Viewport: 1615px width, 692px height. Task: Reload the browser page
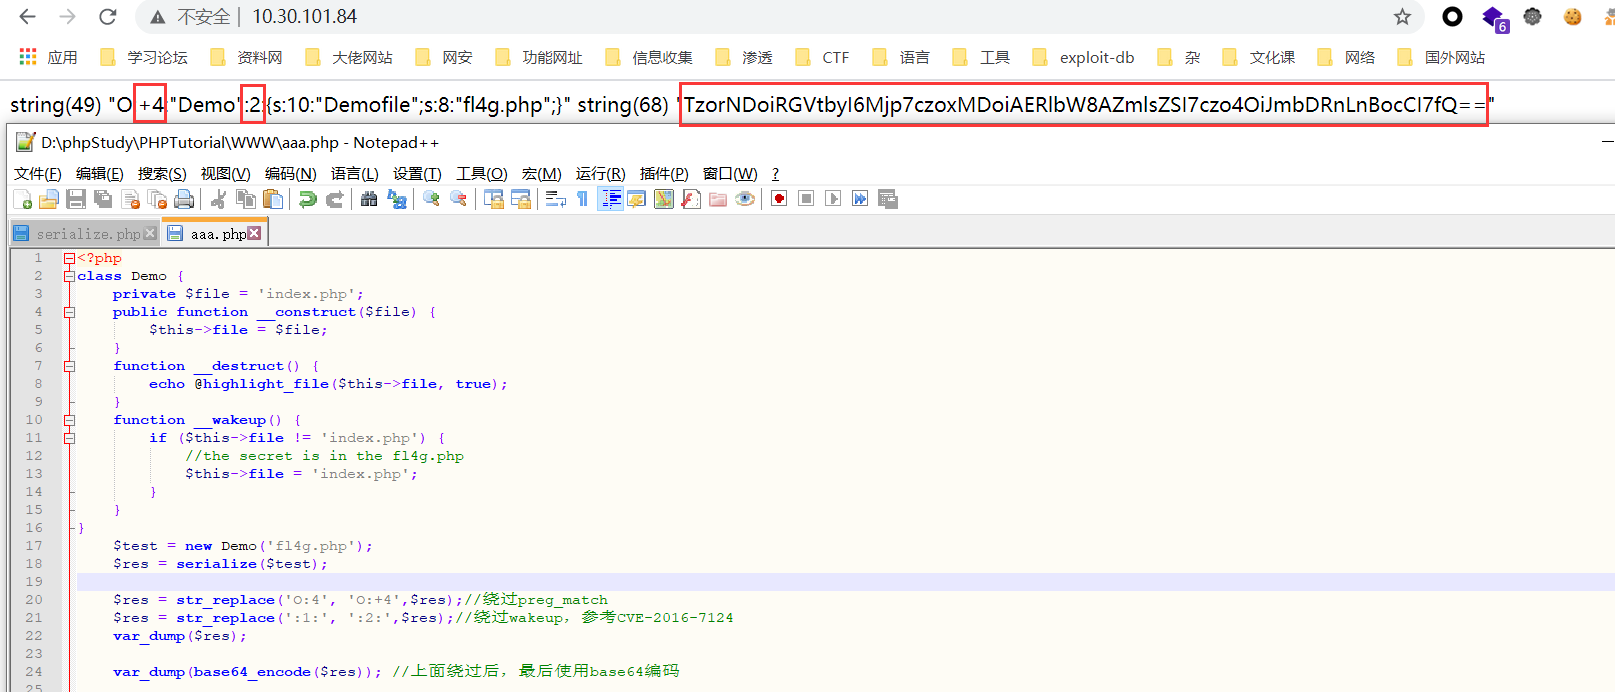coord(108,17)
